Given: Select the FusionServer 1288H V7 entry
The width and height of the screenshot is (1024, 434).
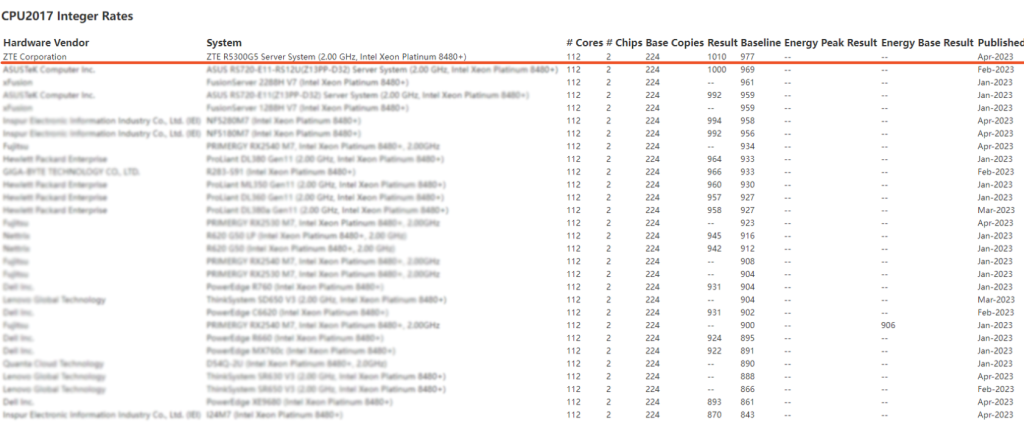Looking at the screenshot, I should 308,108.
